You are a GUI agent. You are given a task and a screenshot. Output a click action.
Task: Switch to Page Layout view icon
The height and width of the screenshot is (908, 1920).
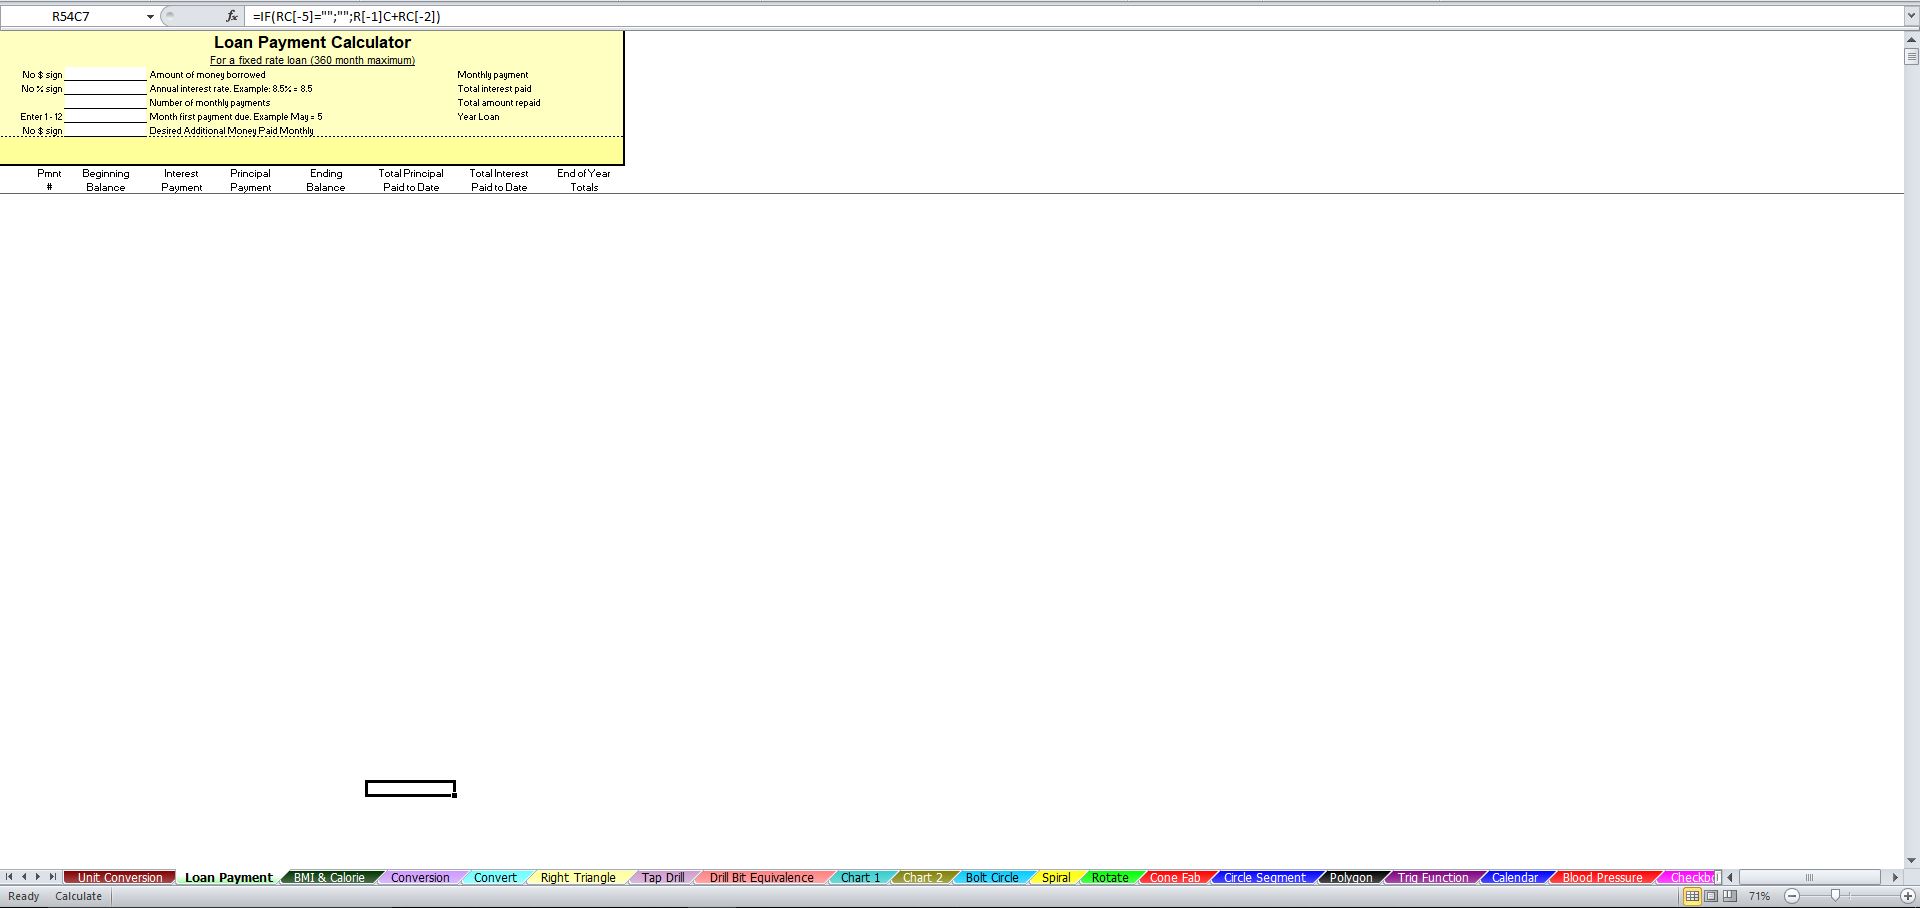pyautogui.click(x=1711, y=896)
